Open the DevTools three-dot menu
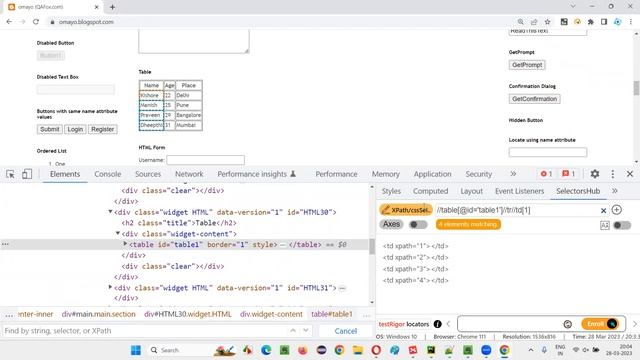Screen dimensions: 640x360 pyautogui.click(x=613, y=174)
